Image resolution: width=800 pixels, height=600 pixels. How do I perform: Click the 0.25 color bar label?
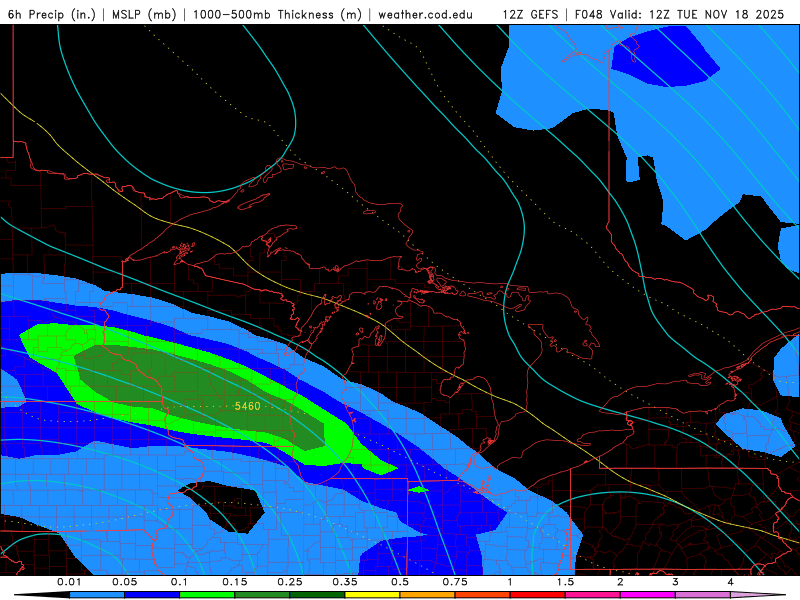point(290,582)
